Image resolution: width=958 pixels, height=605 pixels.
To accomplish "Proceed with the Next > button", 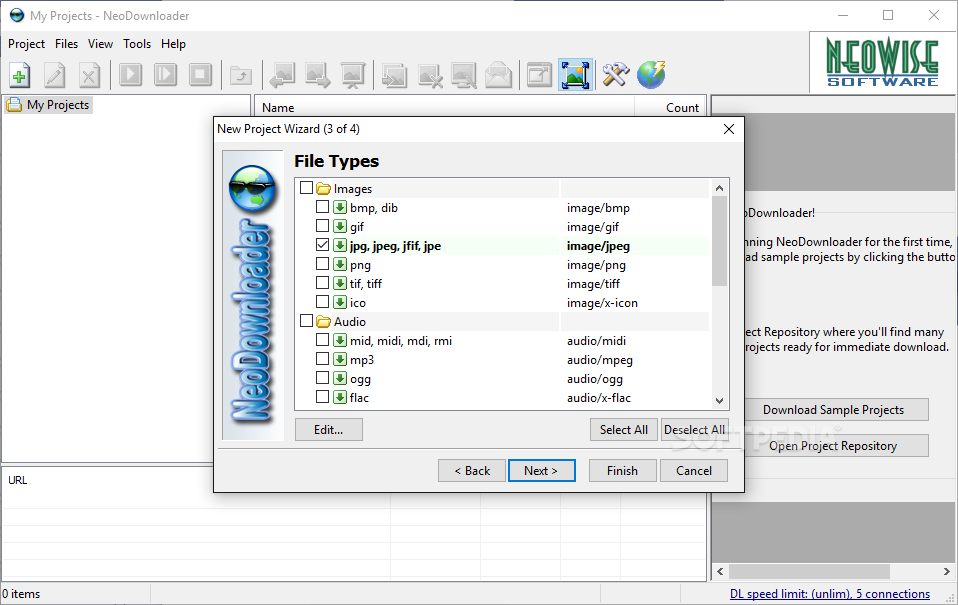I will 541,471.
